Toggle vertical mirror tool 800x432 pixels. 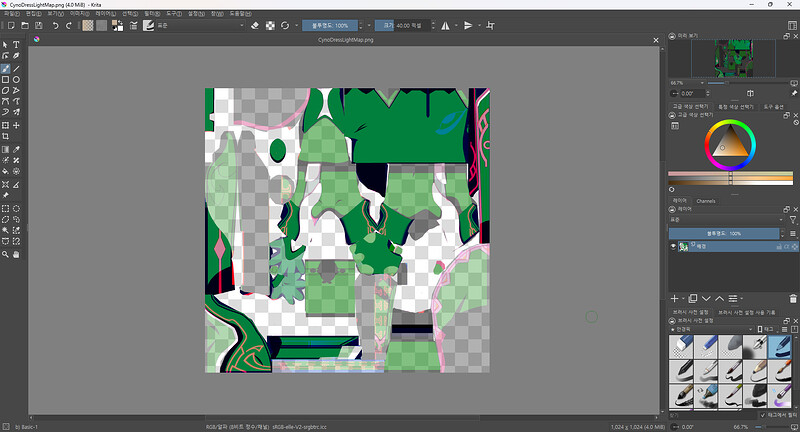(x=468, y=26)
